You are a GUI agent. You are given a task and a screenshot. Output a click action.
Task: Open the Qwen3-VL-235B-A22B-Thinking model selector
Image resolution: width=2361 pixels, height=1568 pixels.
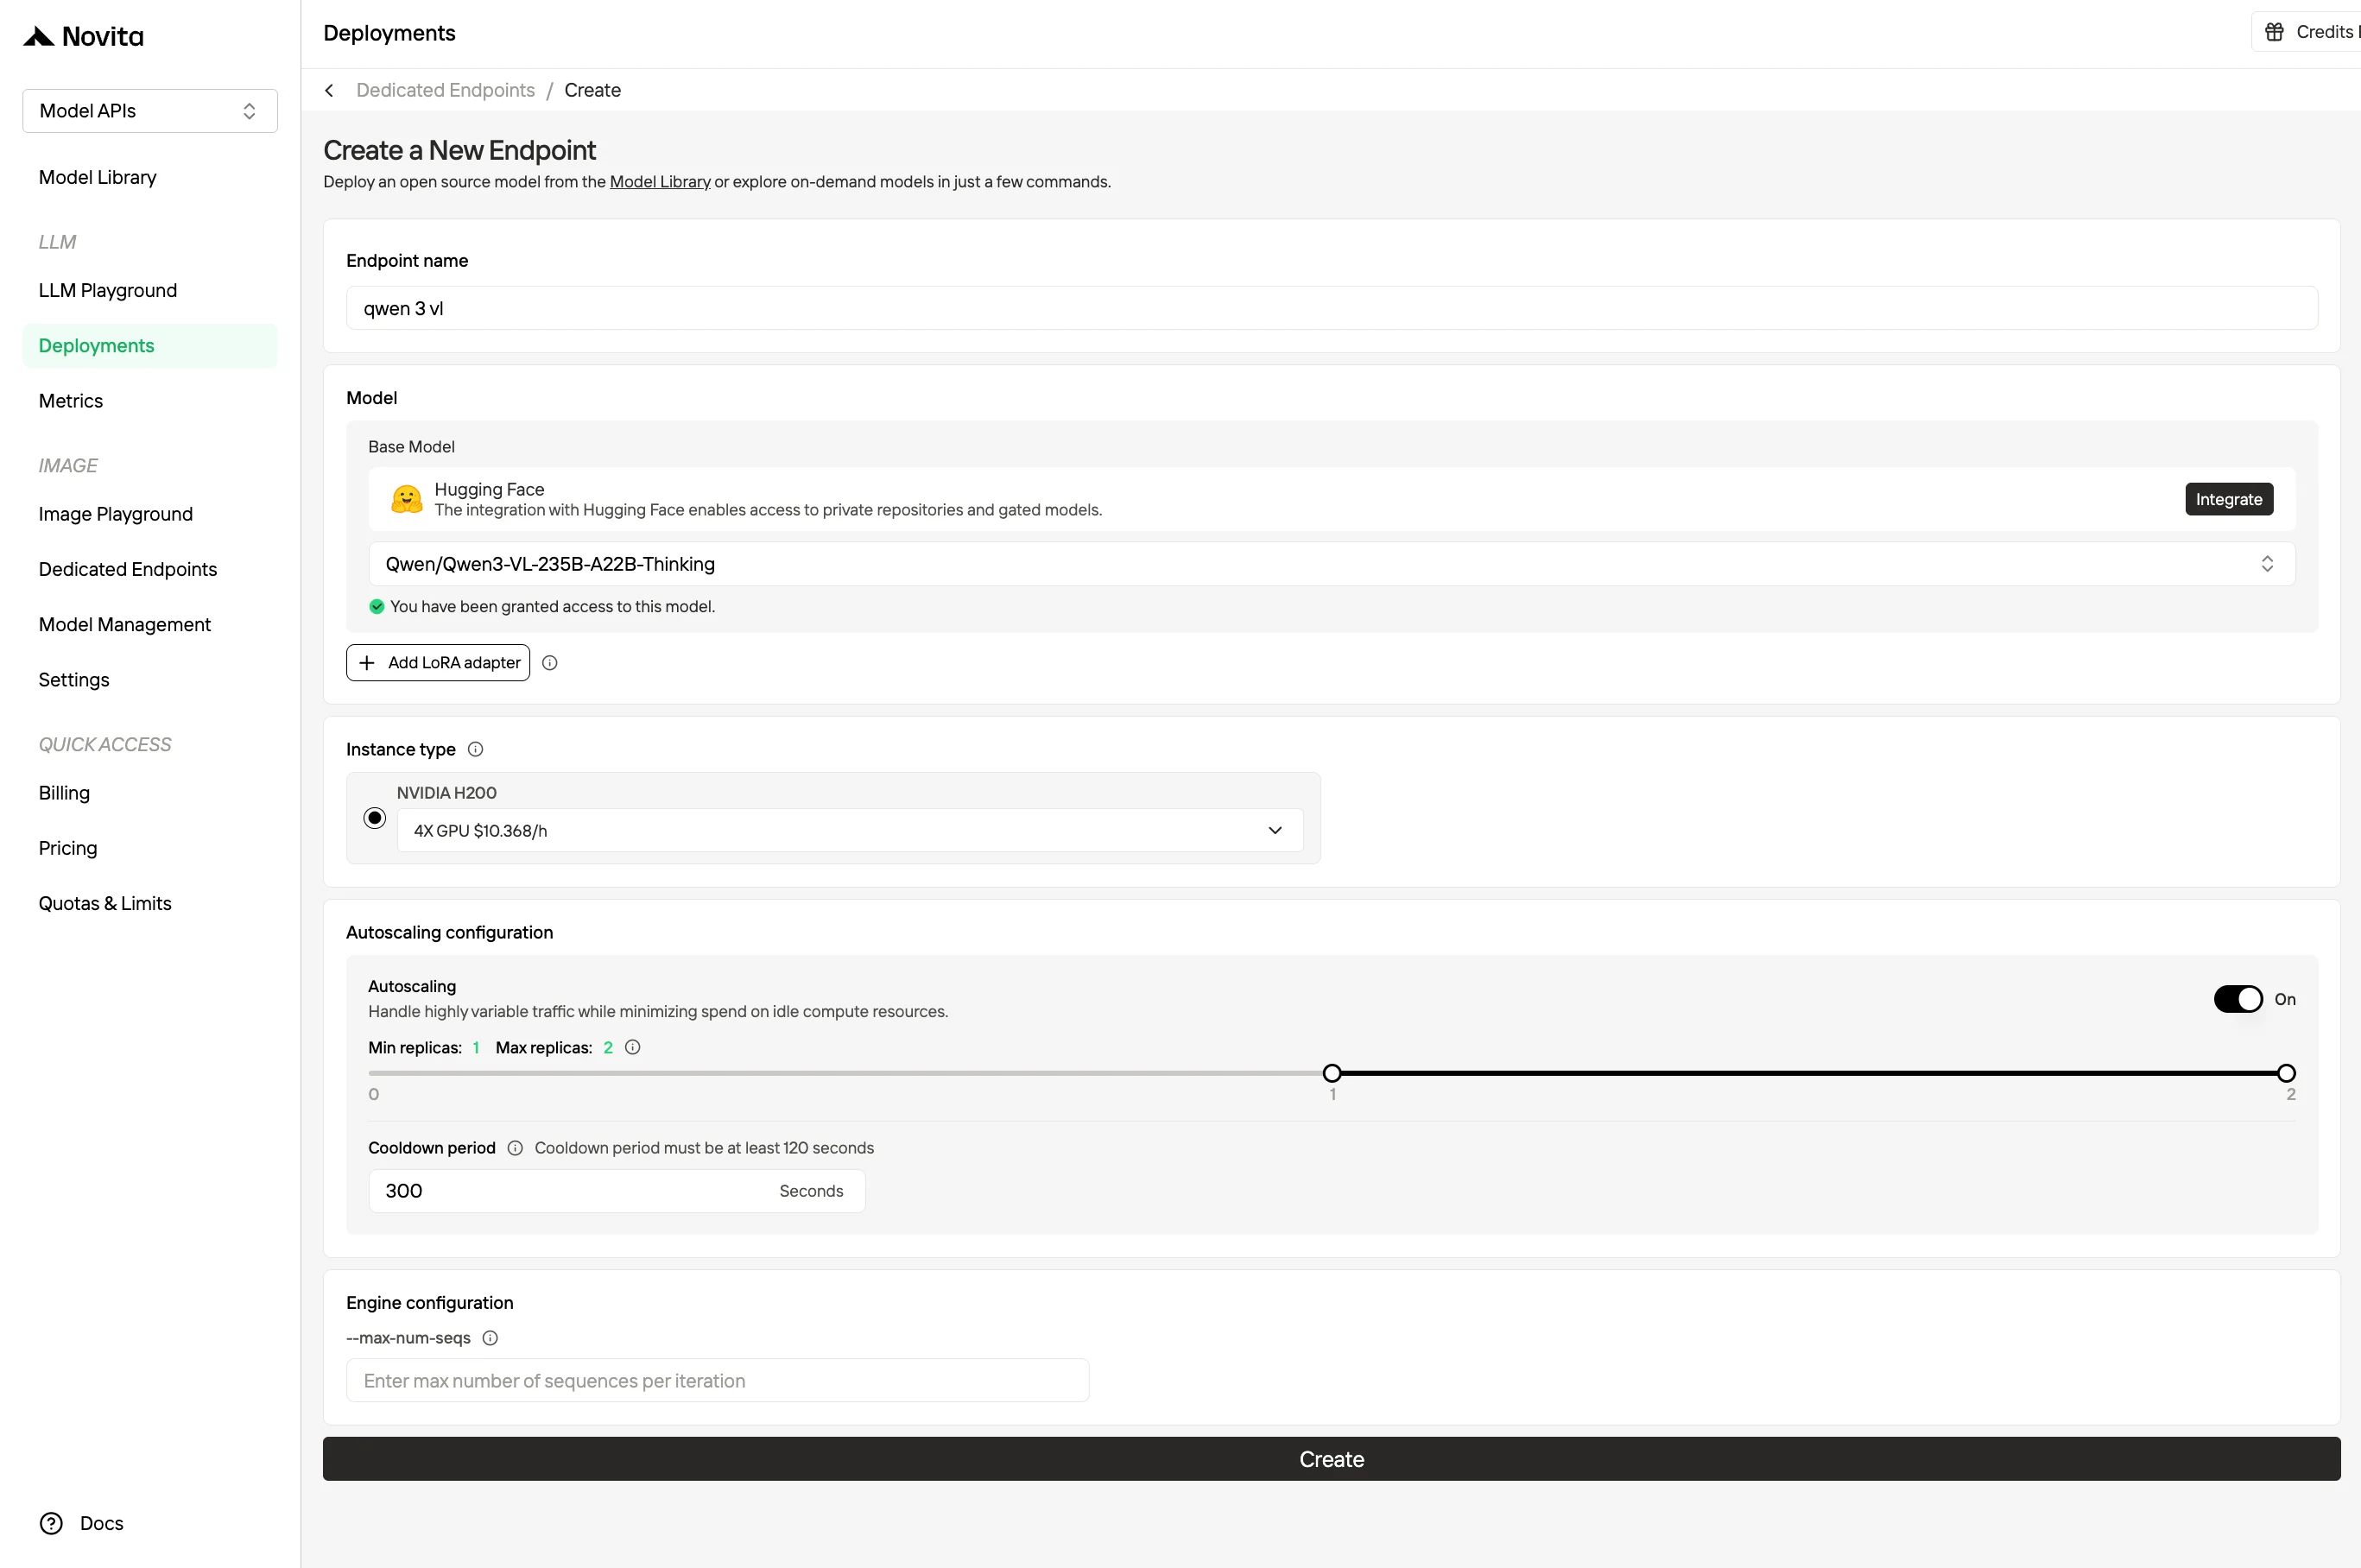click(x=1331, y=564)
